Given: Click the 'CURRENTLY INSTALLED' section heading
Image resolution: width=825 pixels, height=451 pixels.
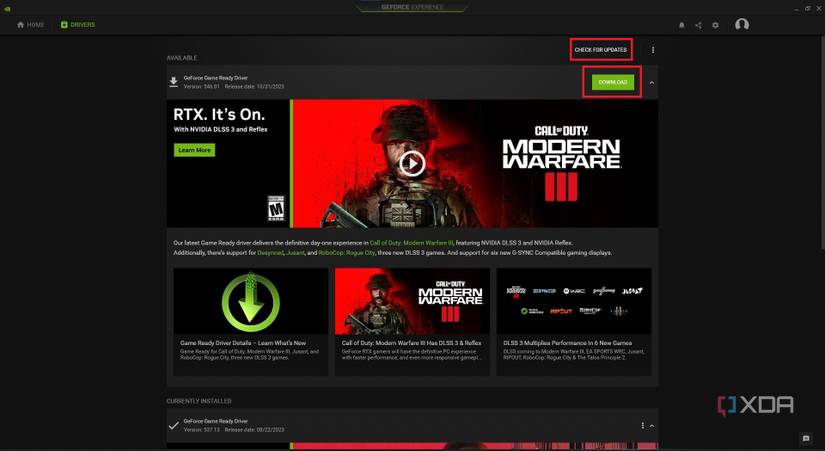Looking at the screenshot, I should (x=199, y=401).
